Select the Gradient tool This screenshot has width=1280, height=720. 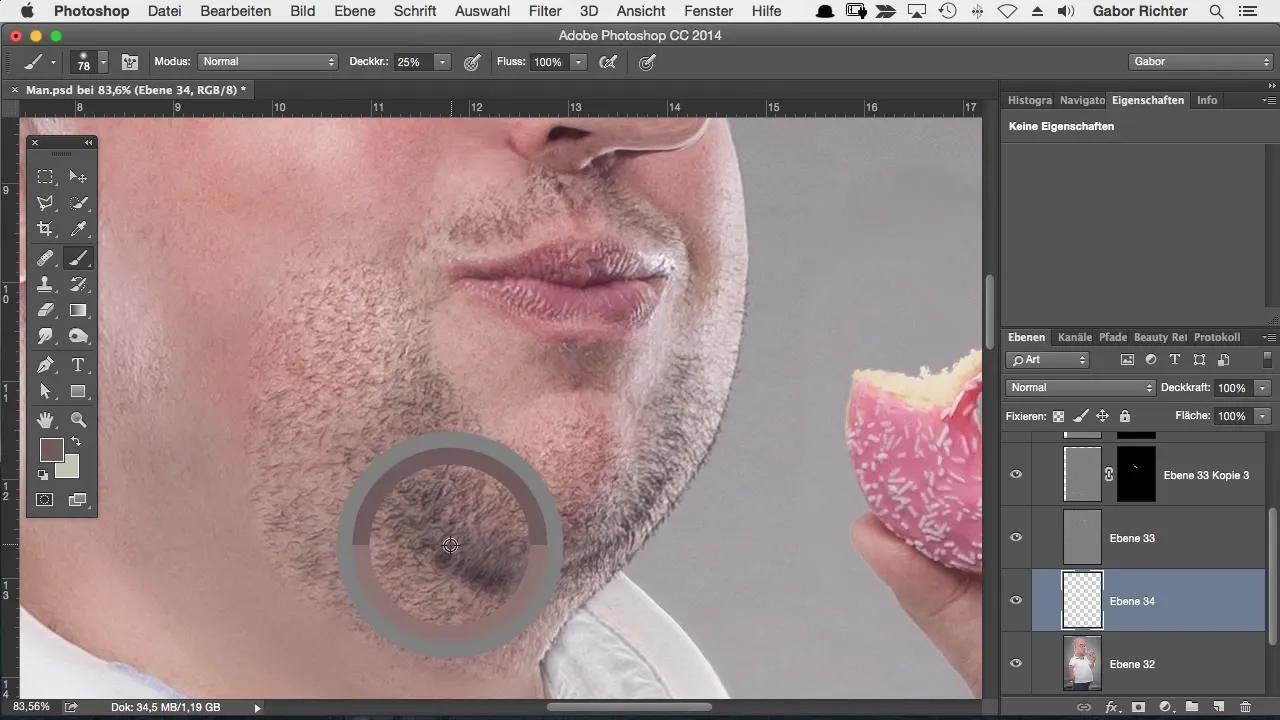pos(78,310)
